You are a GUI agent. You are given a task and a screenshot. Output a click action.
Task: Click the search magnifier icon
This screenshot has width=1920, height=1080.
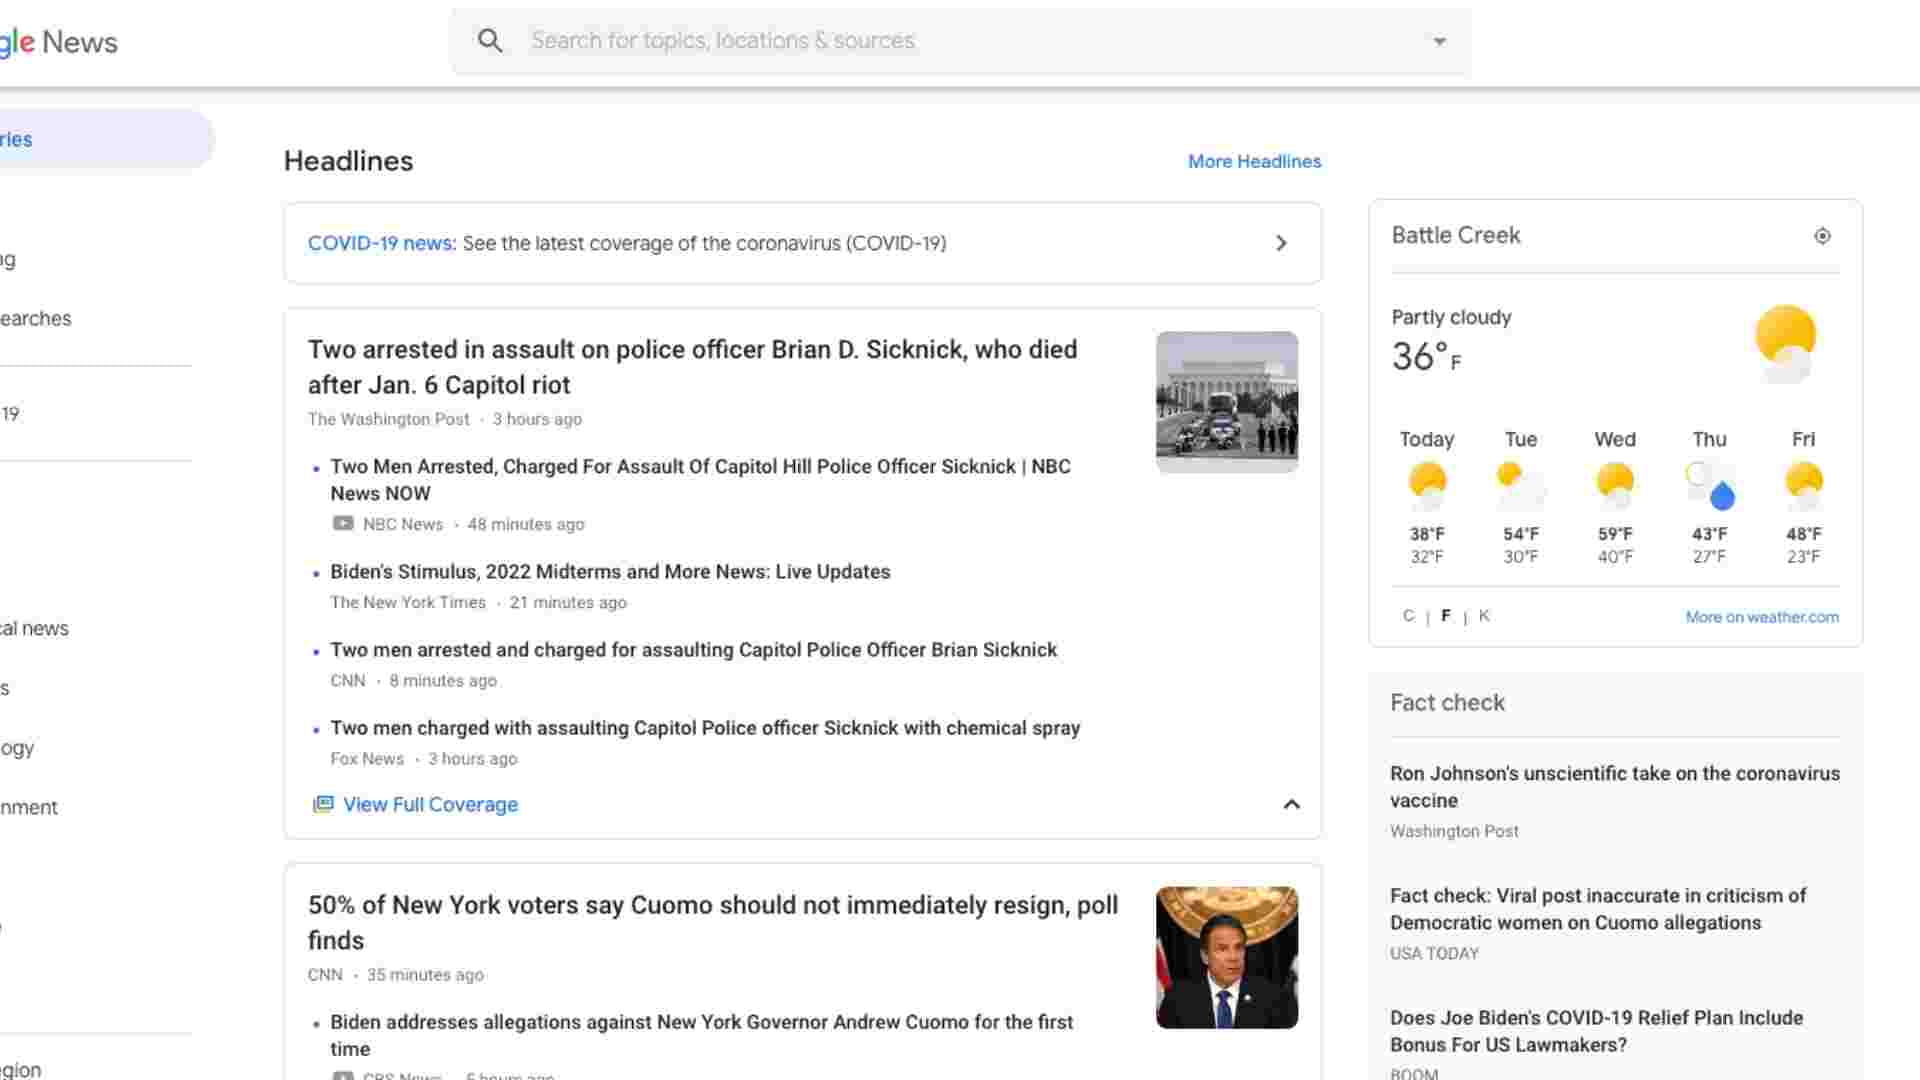[x=490, y=40]
